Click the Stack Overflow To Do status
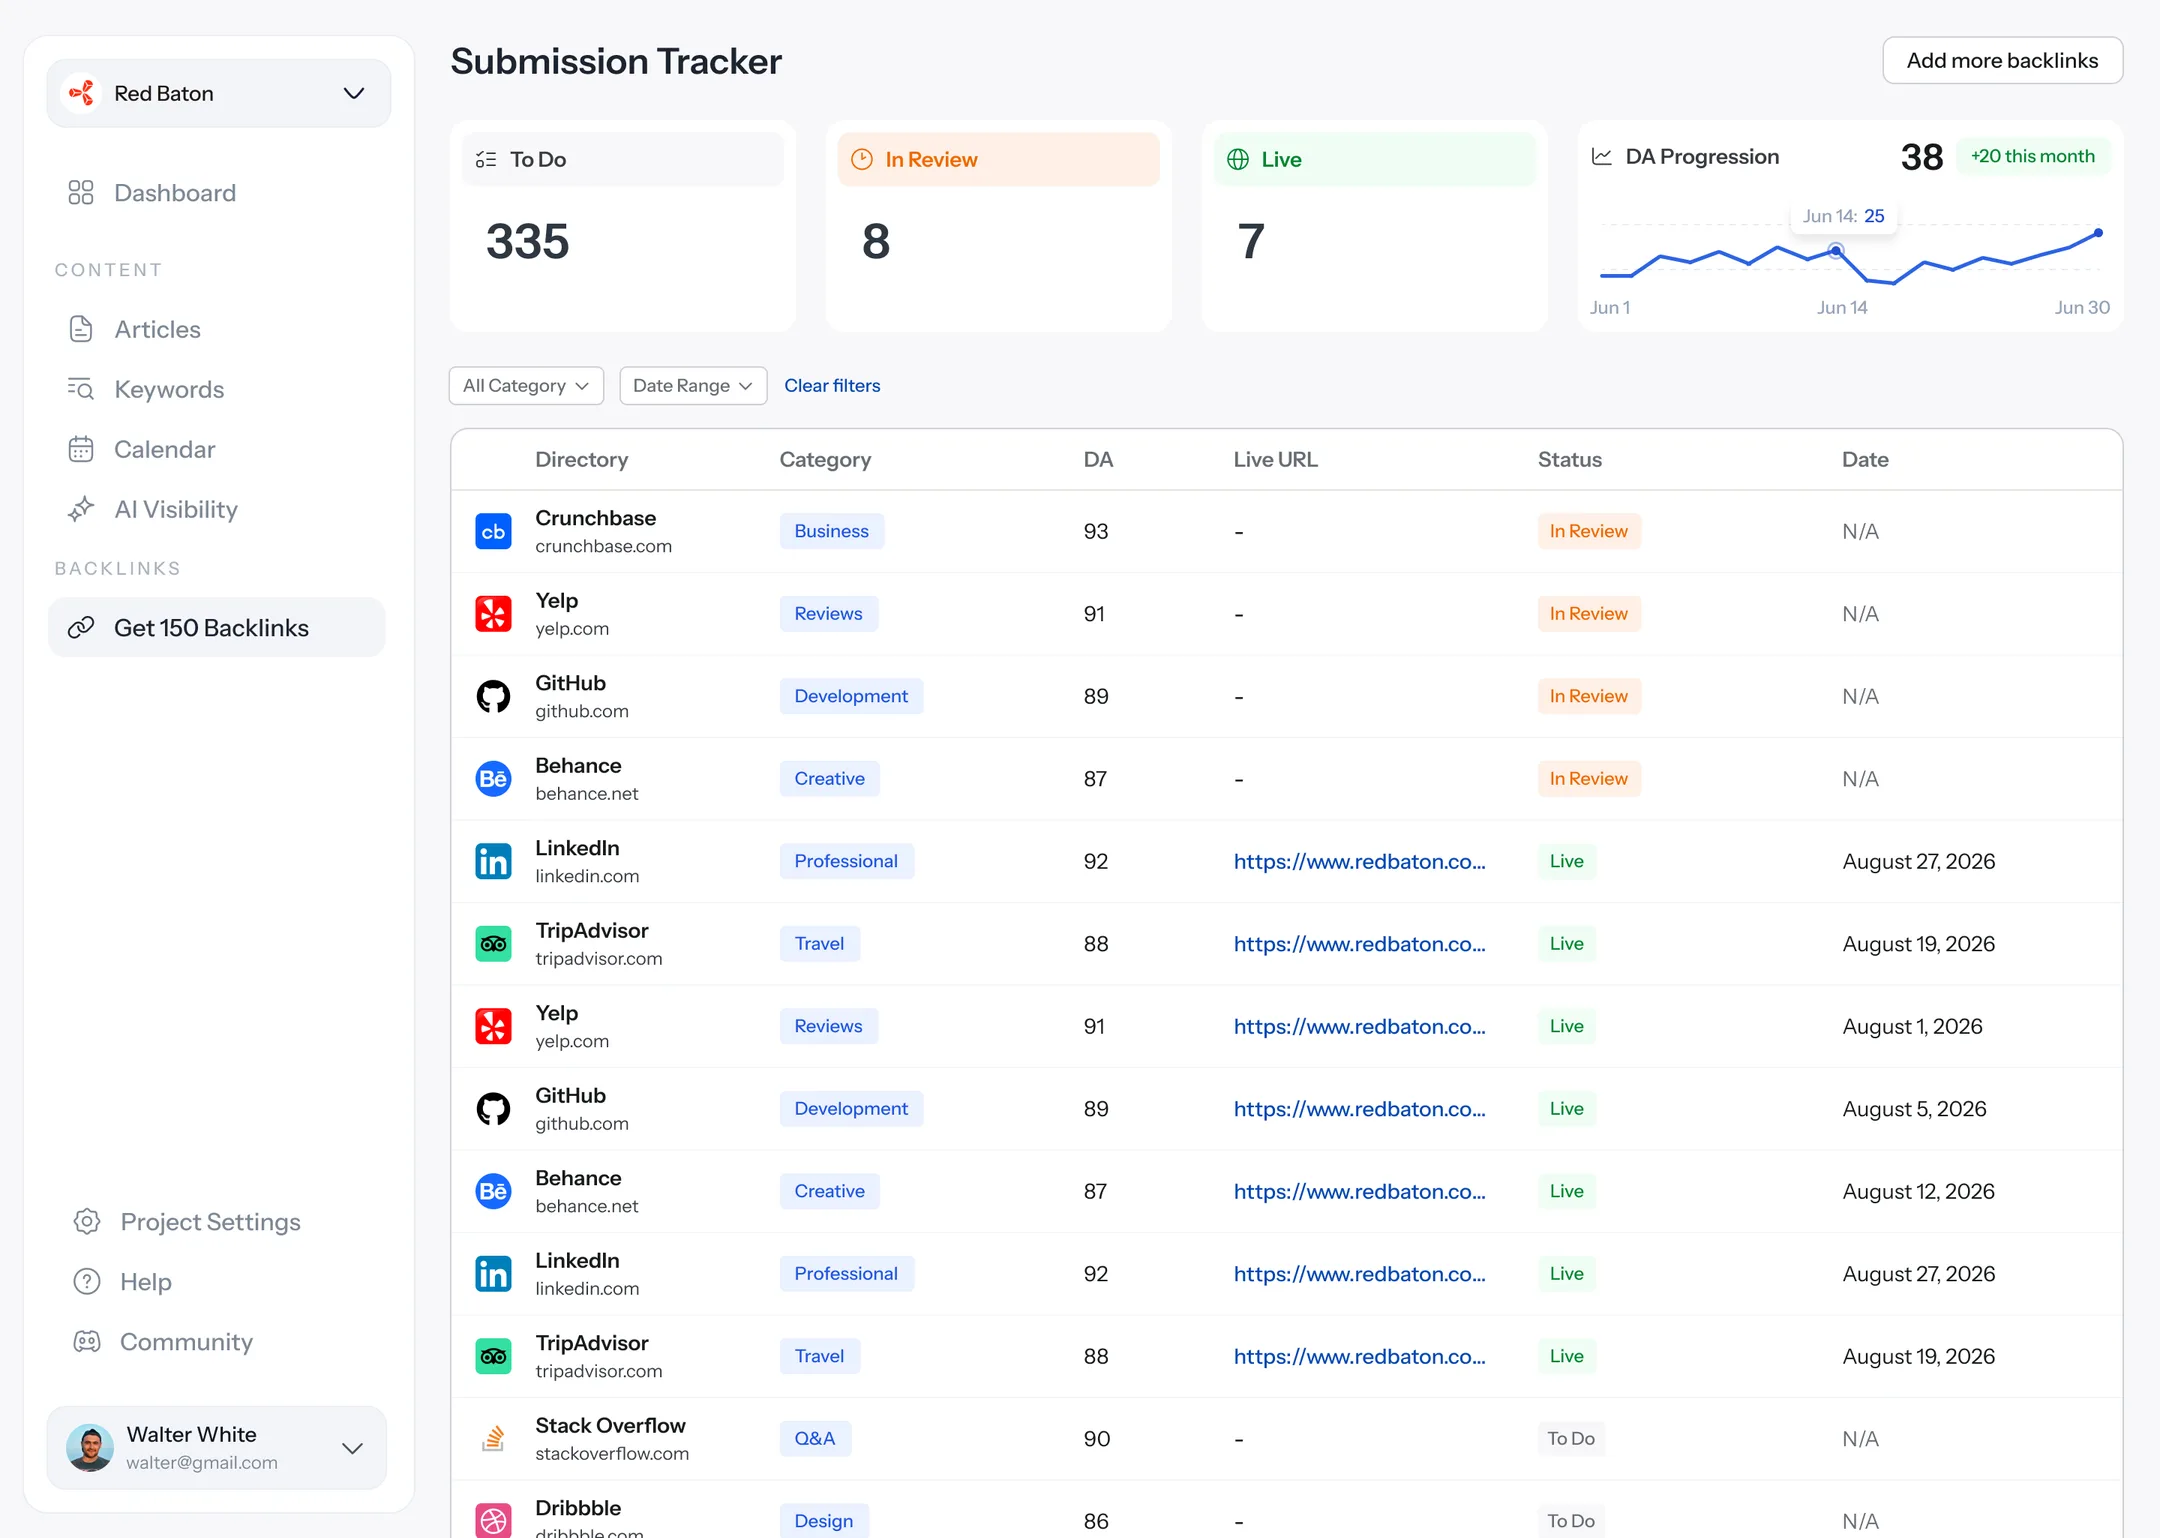The image size is (2160, 1538). [1570, 1438]
